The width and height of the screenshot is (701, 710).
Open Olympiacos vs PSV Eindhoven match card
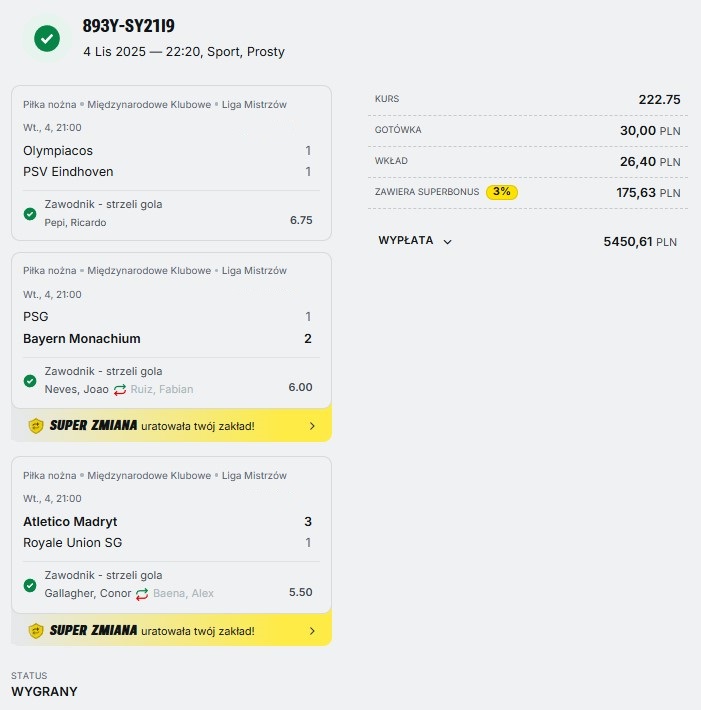170,161
